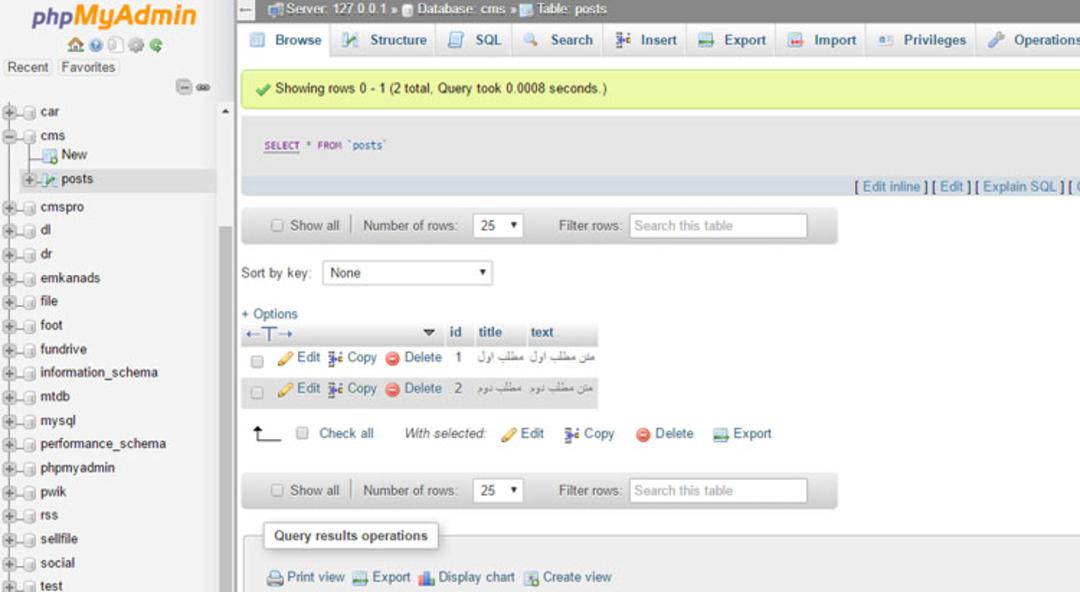Tick the upper Show all checkbox
Image resolution: width=1080 pixels, height=592 pixels.
(277, 225)
